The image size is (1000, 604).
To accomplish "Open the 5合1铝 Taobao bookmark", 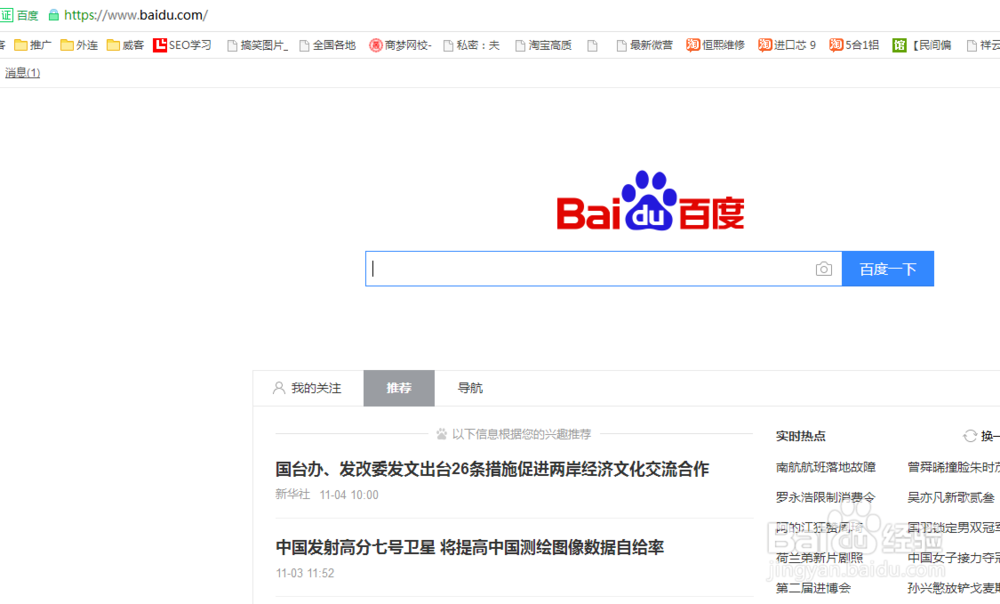I will click(x=854, y=45).
